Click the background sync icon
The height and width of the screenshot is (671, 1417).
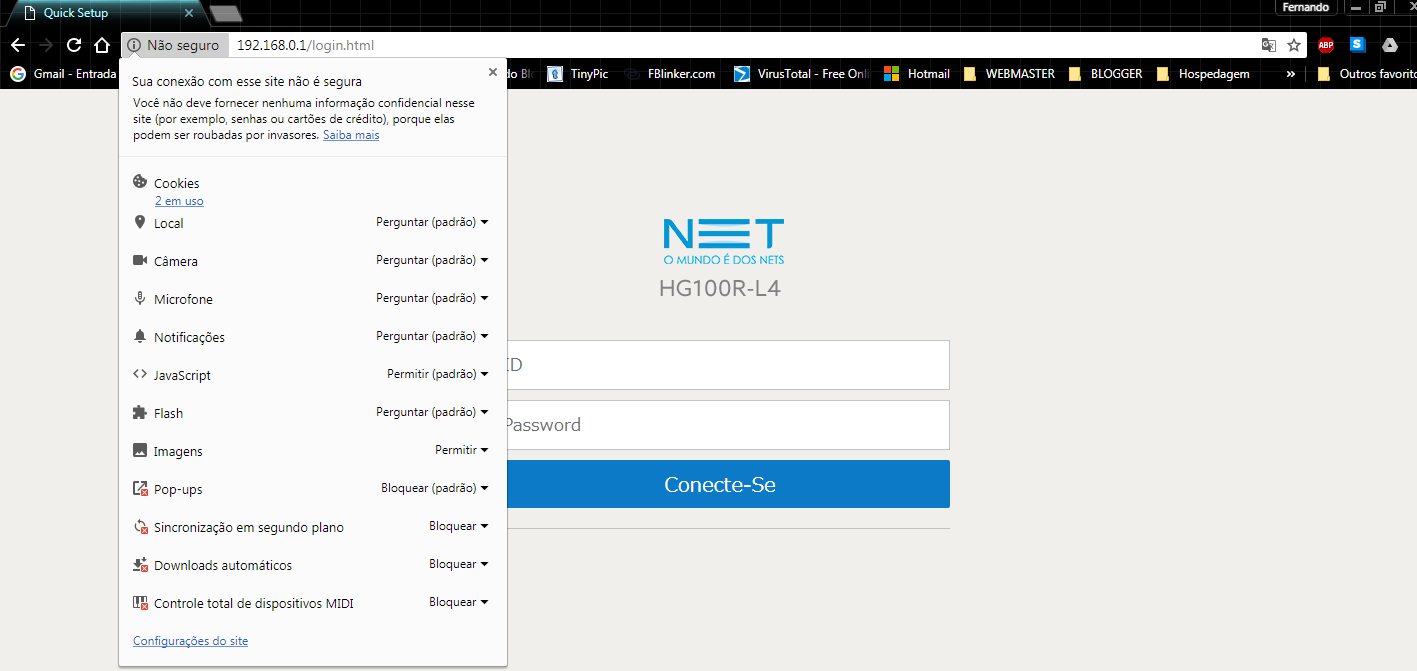(x=140, y=527)
